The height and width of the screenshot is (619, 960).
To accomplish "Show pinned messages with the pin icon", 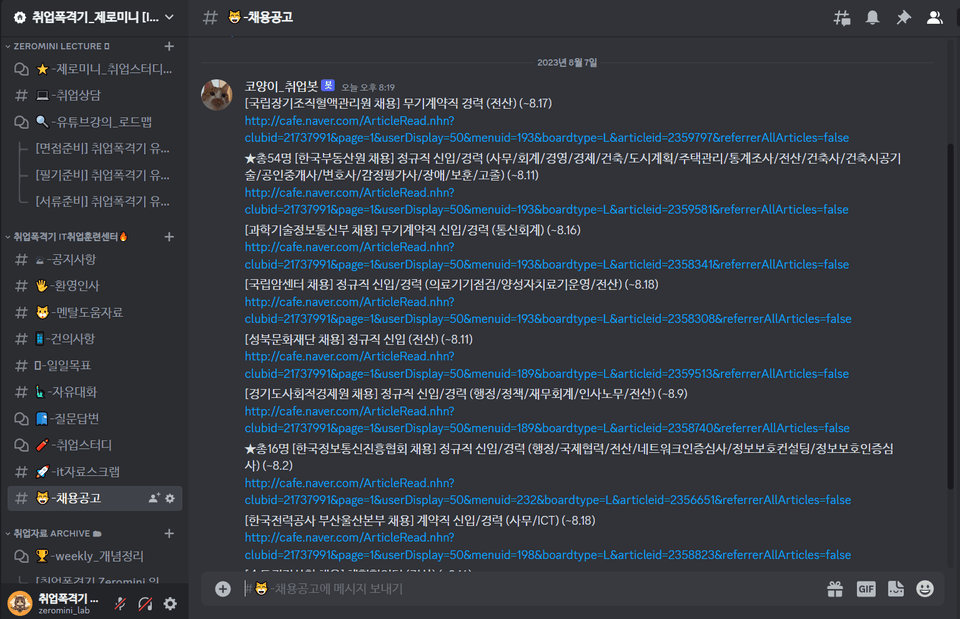I will (x=904, y=18).
